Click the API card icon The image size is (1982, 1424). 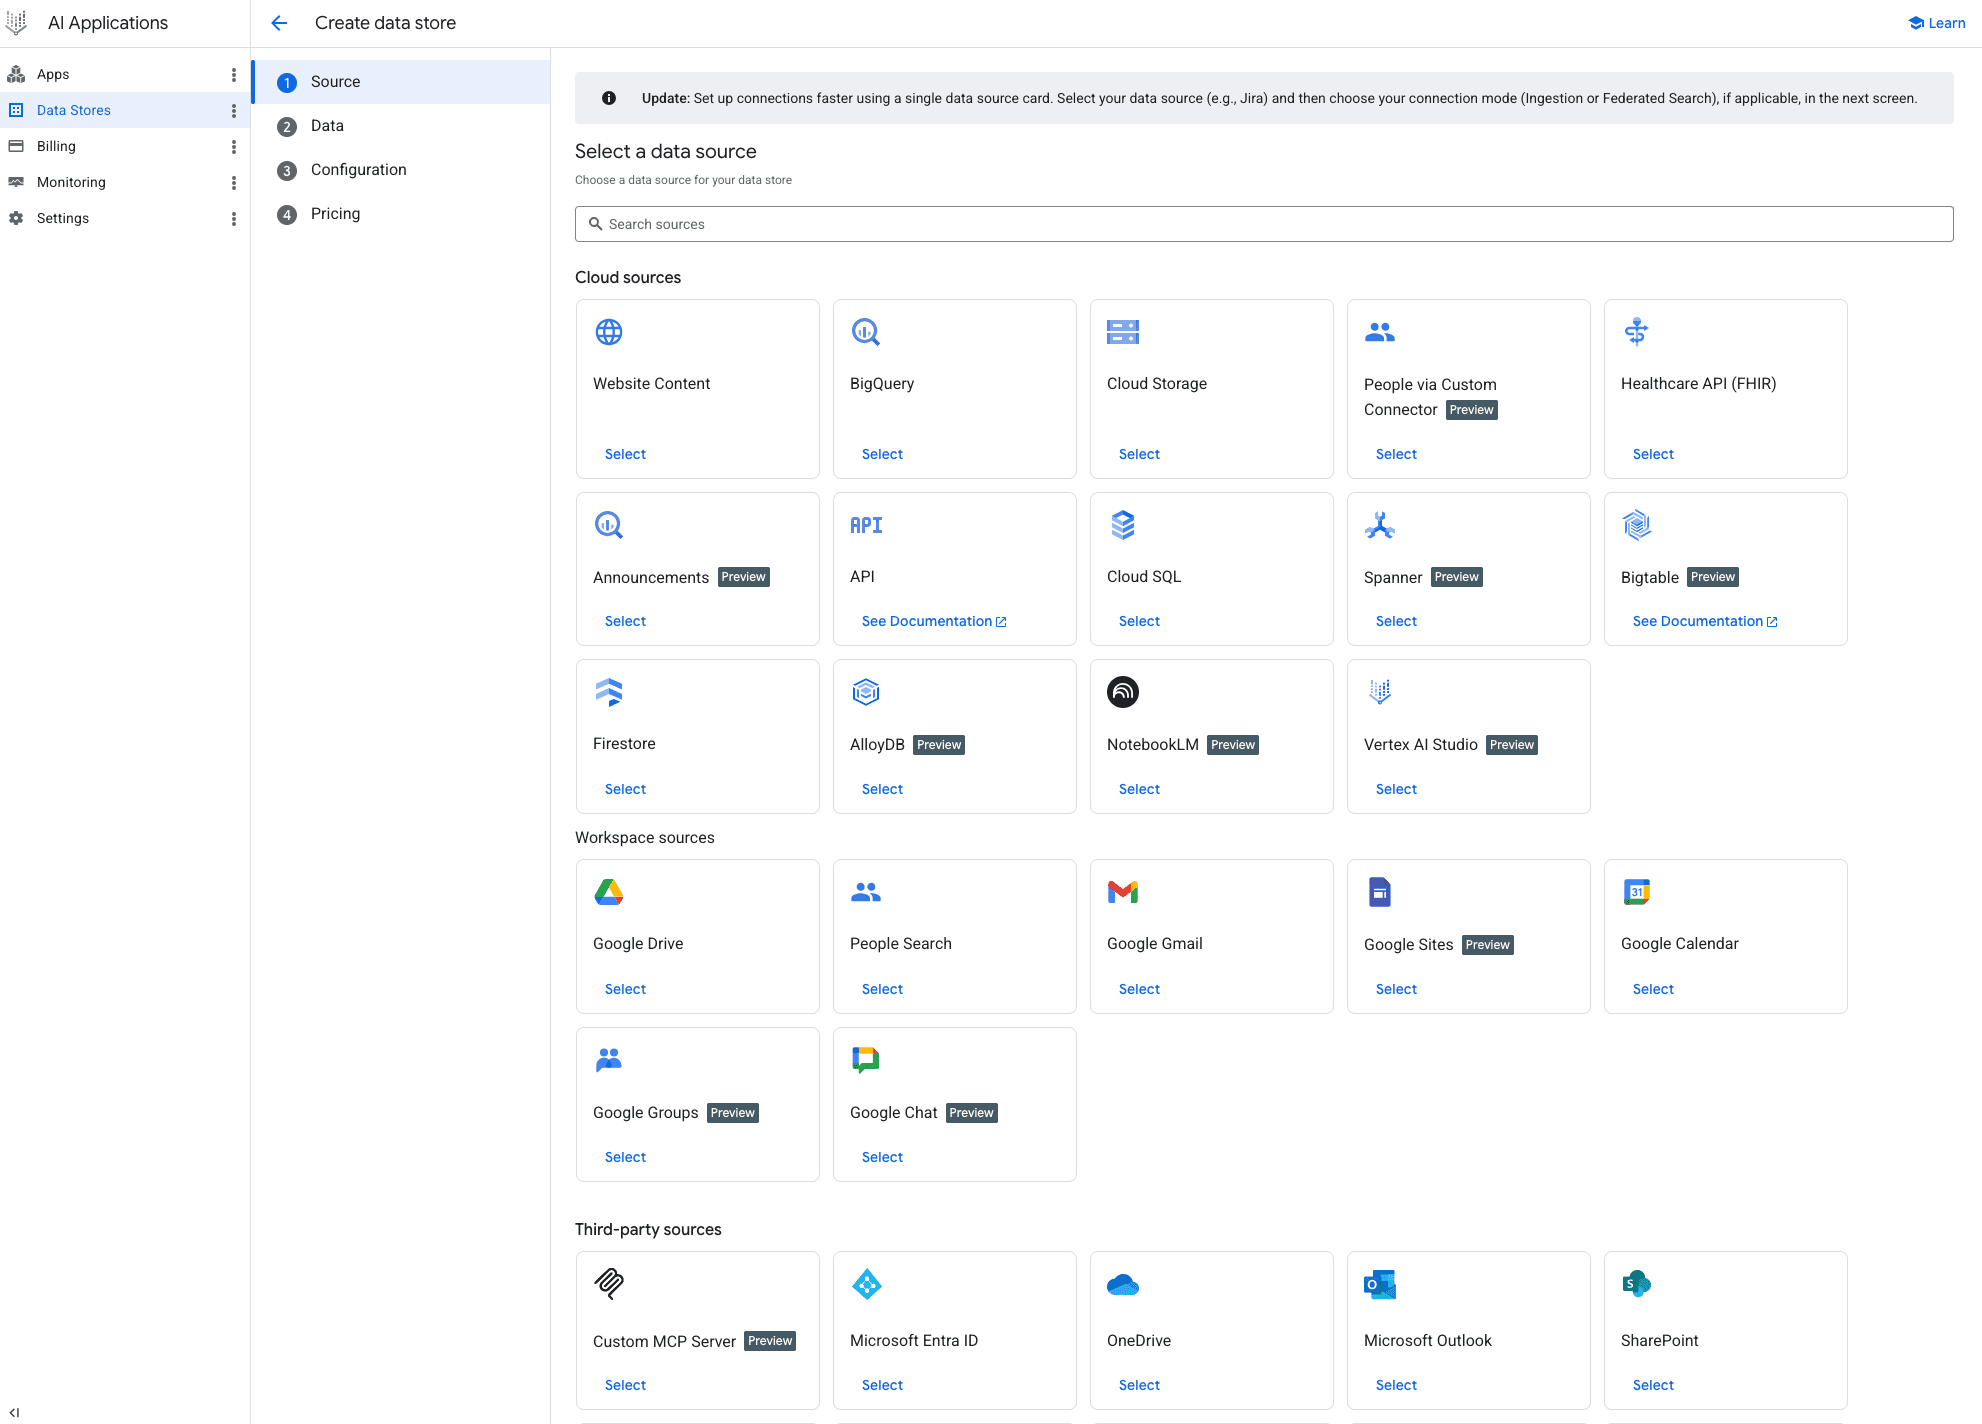pos(866,525)
